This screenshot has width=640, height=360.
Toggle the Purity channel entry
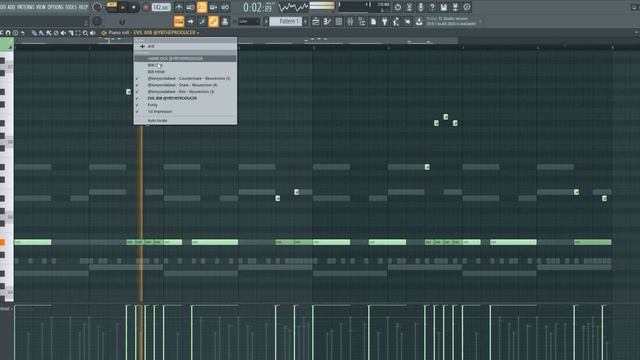point(185,105)
